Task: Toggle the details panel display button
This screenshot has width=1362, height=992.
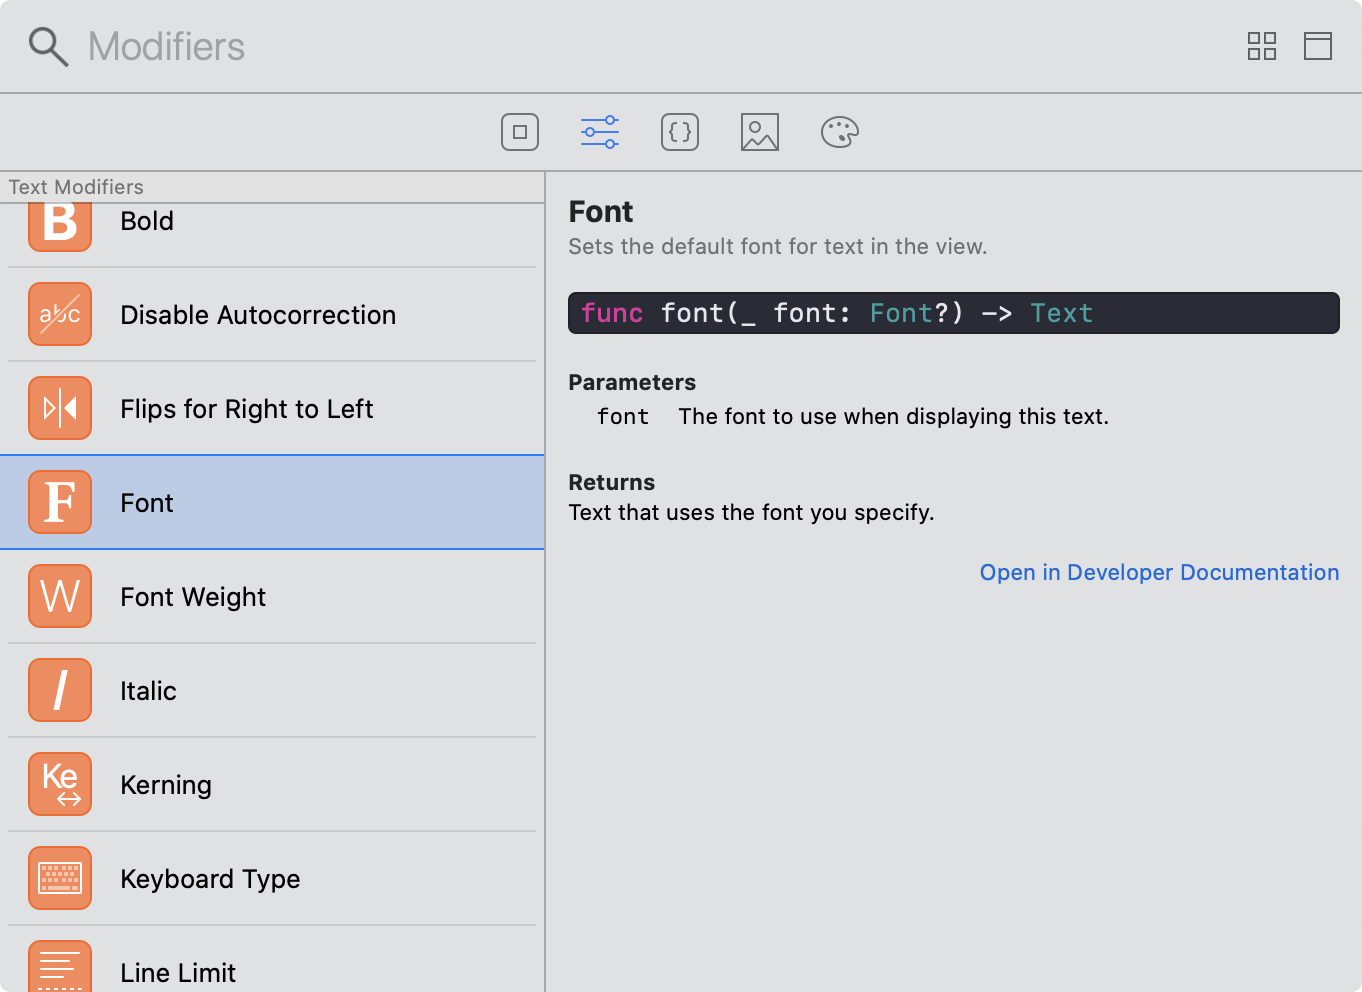Action: [x=1317, y=46]
